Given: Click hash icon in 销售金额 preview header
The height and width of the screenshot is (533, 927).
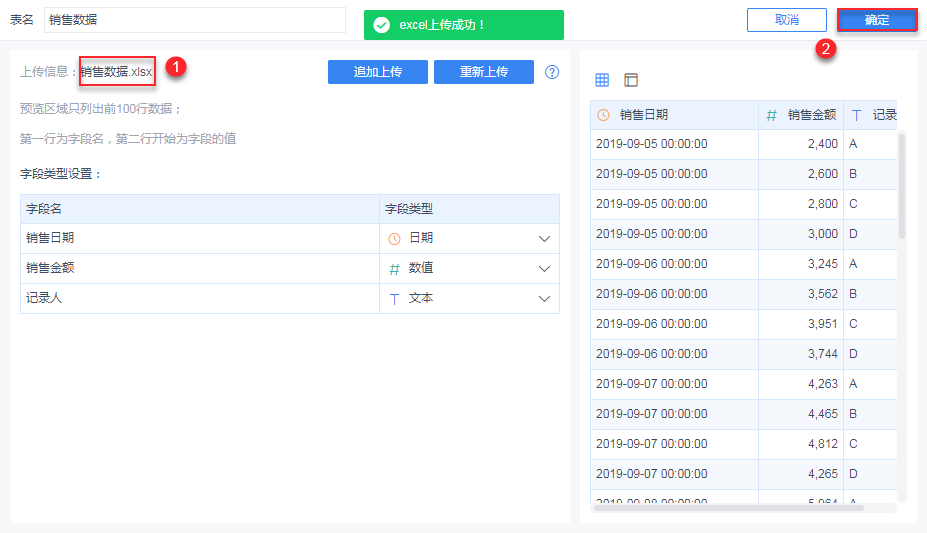Looking at the screenshot, I should click(771, 115).
